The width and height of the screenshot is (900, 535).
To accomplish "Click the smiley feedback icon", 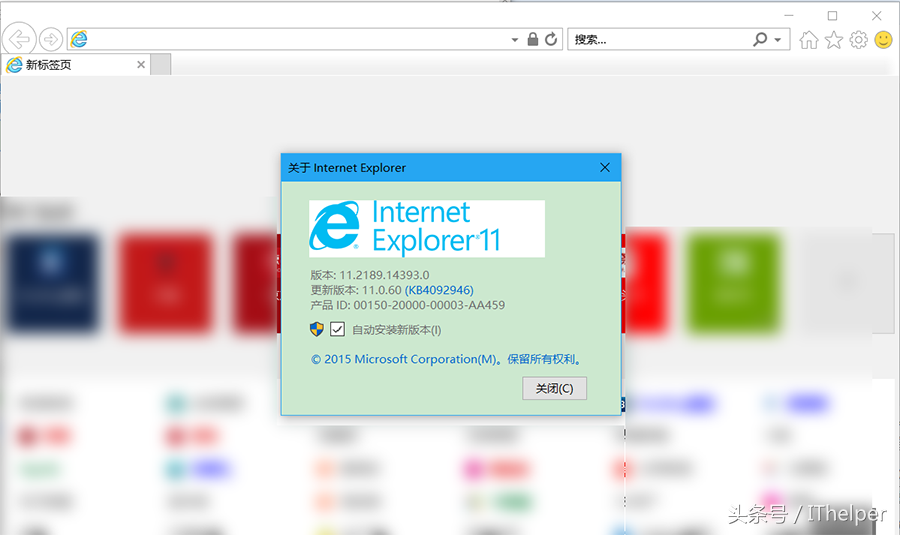I will coord(883,39).
